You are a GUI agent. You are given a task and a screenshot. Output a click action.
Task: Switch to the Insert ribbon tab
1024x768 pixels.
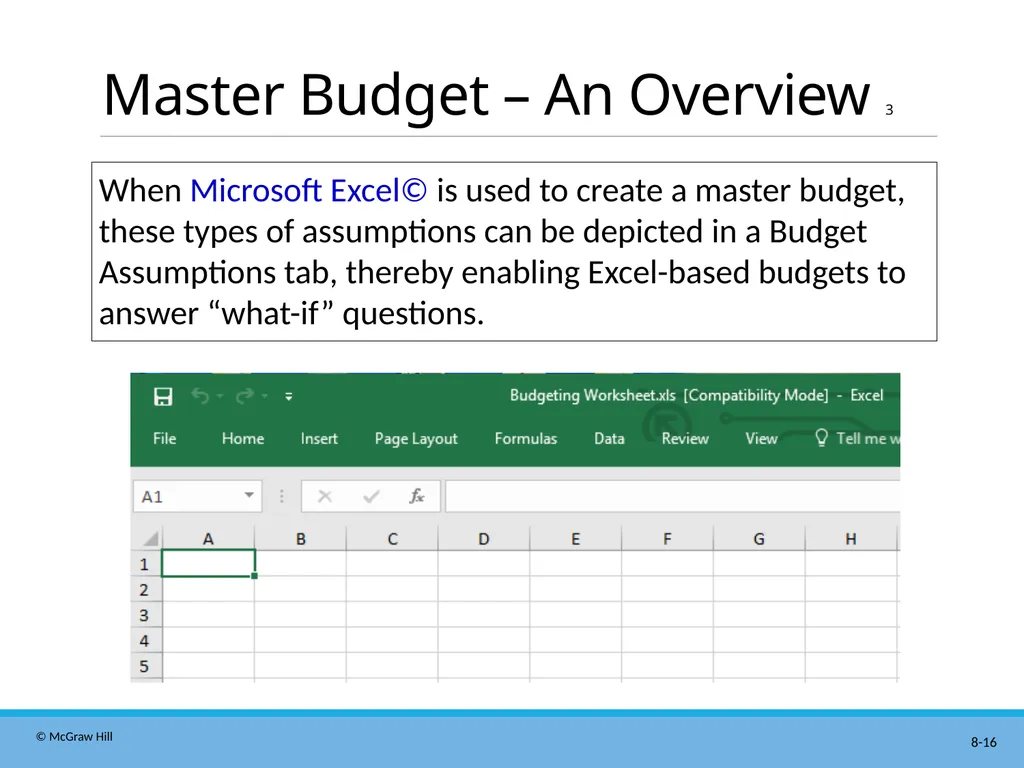coord(319,438)
